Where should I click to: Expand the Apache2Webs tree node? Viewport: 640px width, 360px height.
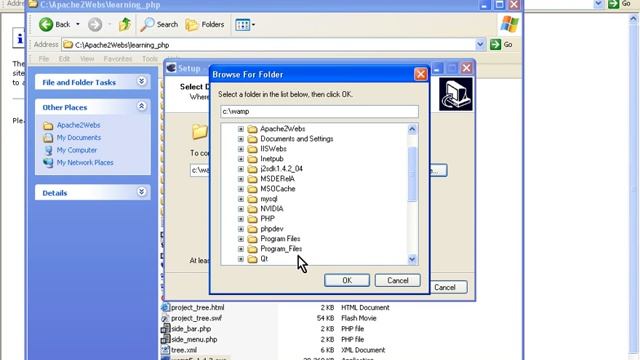click(241, 129)
